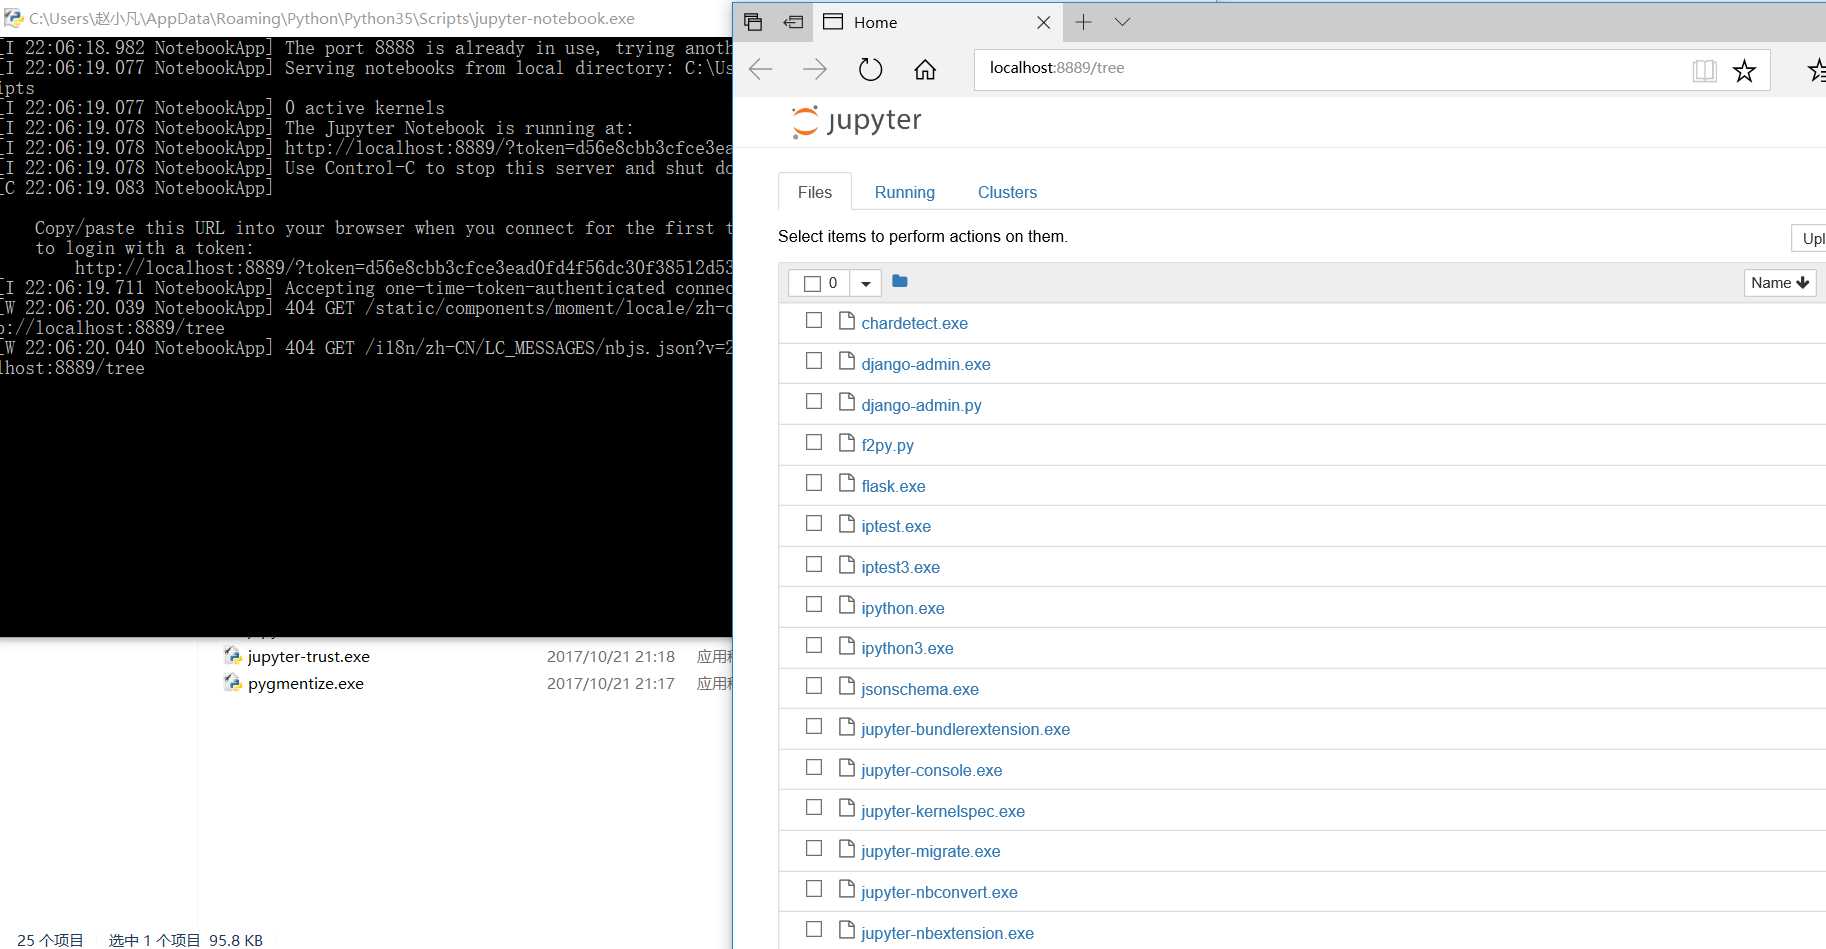
Task: Open the selection dropdown arrow next to count
Action: 866,284
